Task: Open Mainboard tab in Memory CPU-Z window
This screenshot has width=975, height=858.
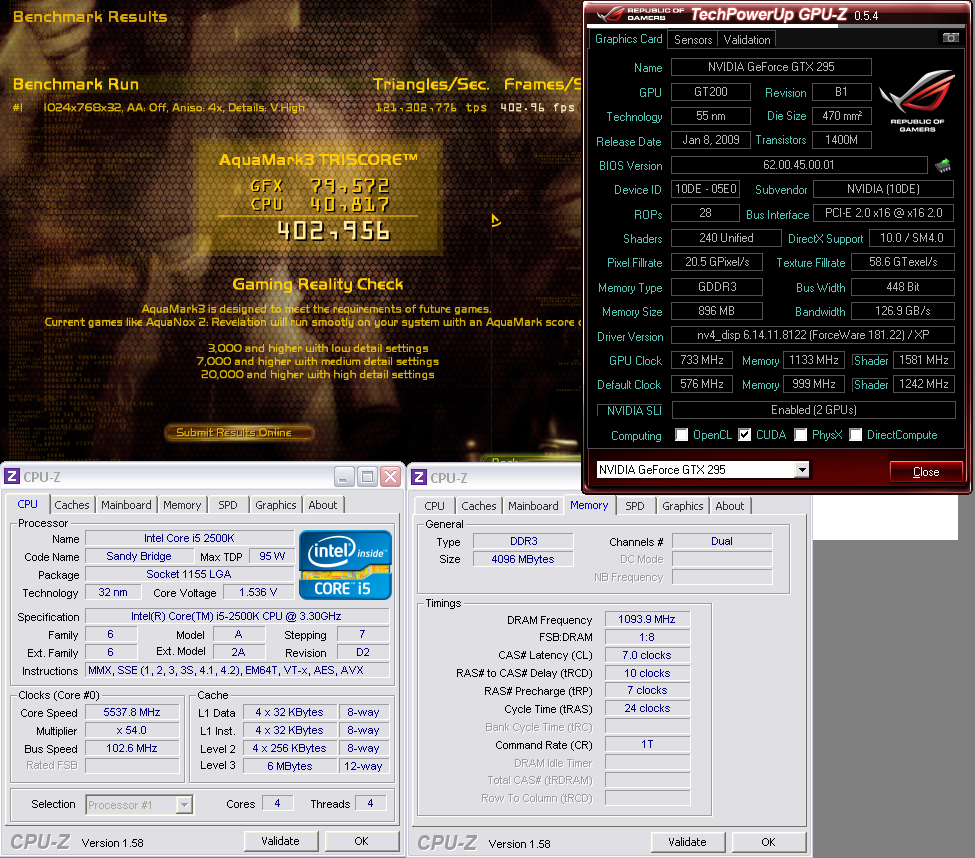Action: click(533, 506)
